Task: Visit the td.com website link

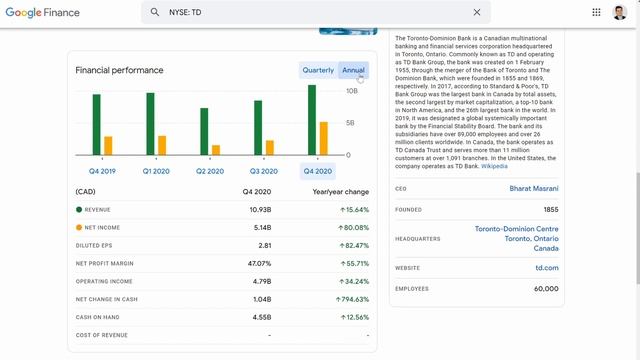Action: 547,268
